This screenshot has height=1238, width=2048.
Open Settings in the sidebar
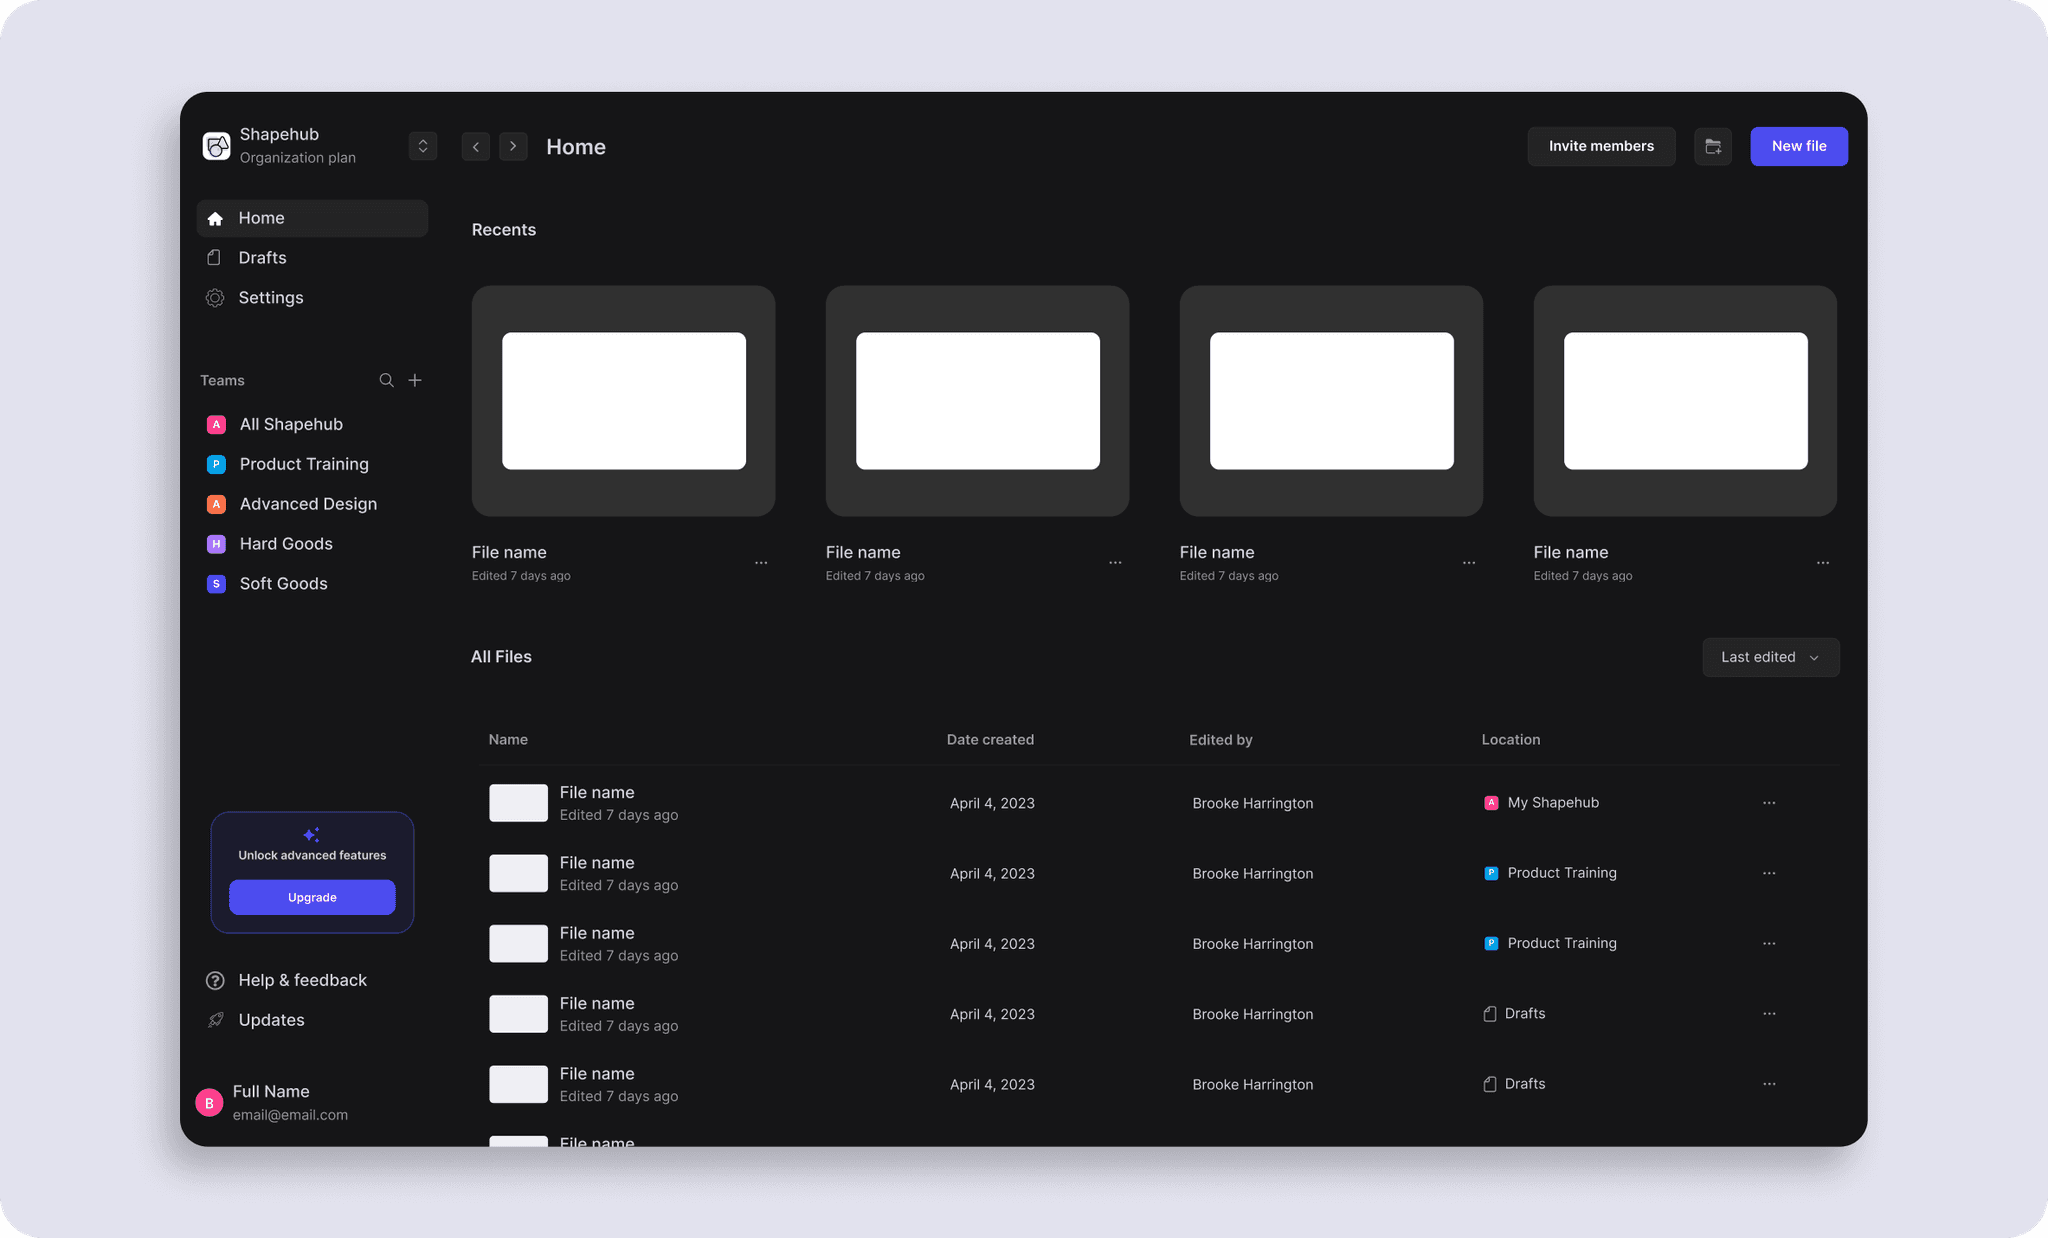[270, 298]
